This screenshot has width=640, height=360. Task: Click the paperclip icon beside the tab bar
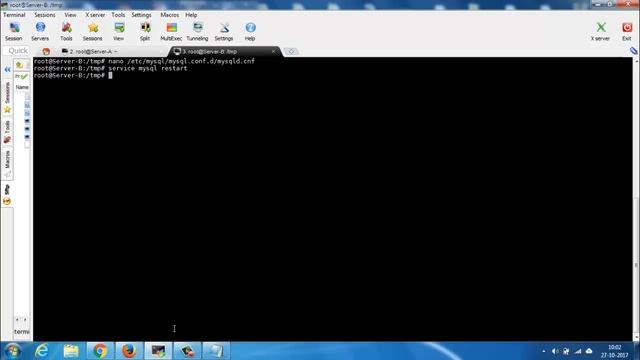pyautogui.click(x=633, y=51)
